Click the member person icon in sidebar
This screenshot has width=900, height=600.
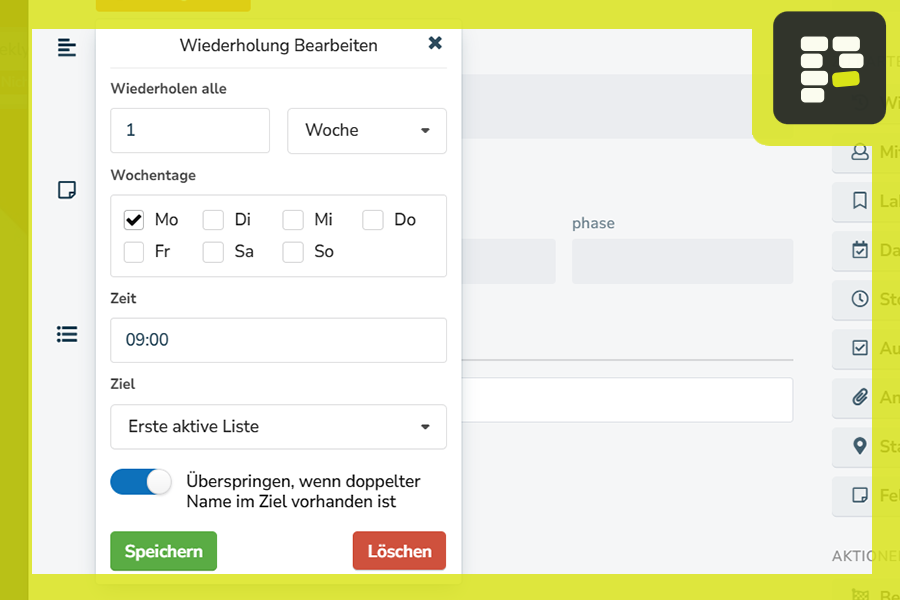pyautogui.click(x=860, y=152)
